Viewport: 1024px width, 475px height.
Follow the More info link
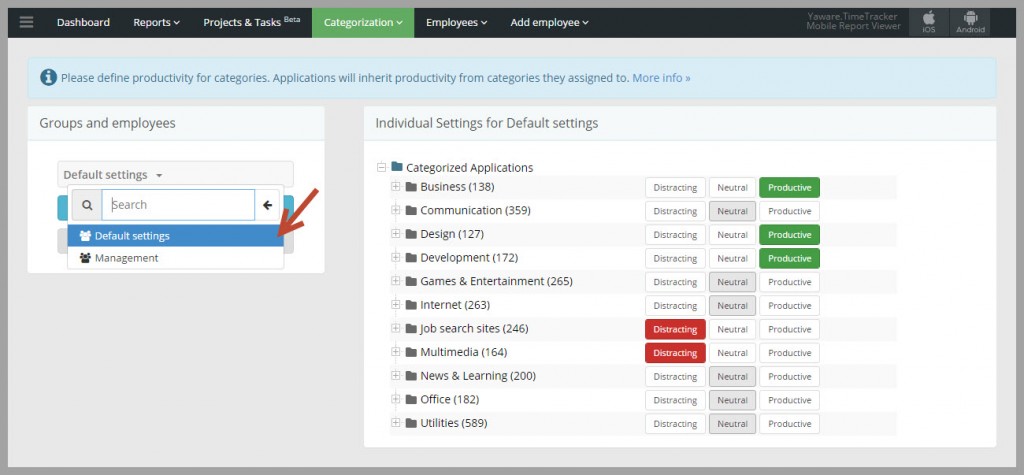coord(661,78)
